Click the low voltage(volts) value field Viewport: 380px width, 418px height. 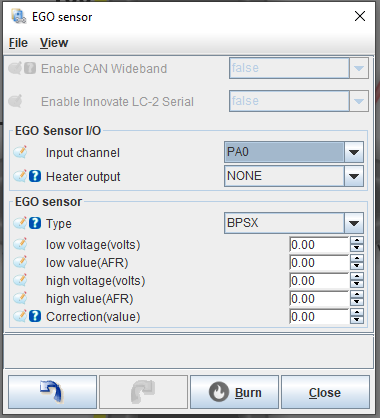(x=319, y=245)
